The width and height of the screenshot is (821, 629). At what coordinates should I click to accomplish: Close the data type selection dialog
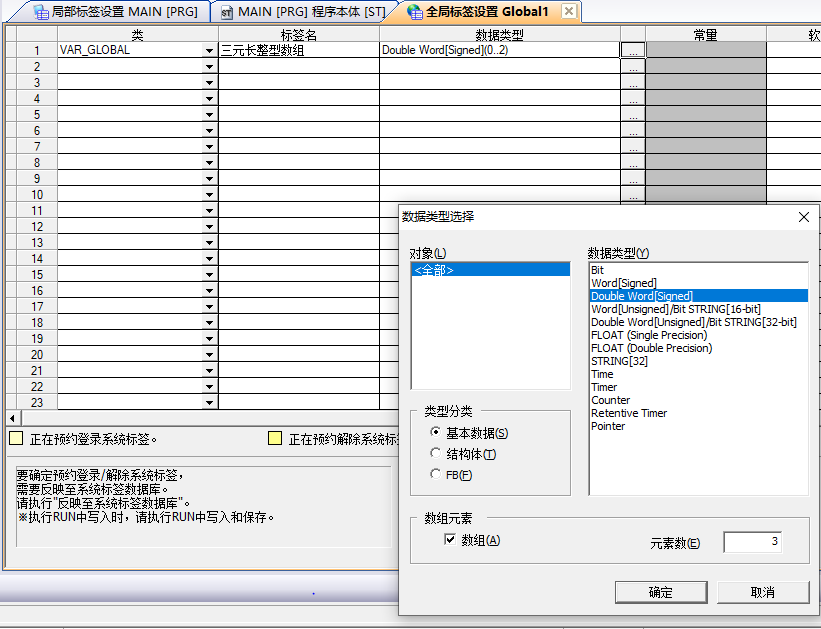pyautogui.click(x=803, y=217)
